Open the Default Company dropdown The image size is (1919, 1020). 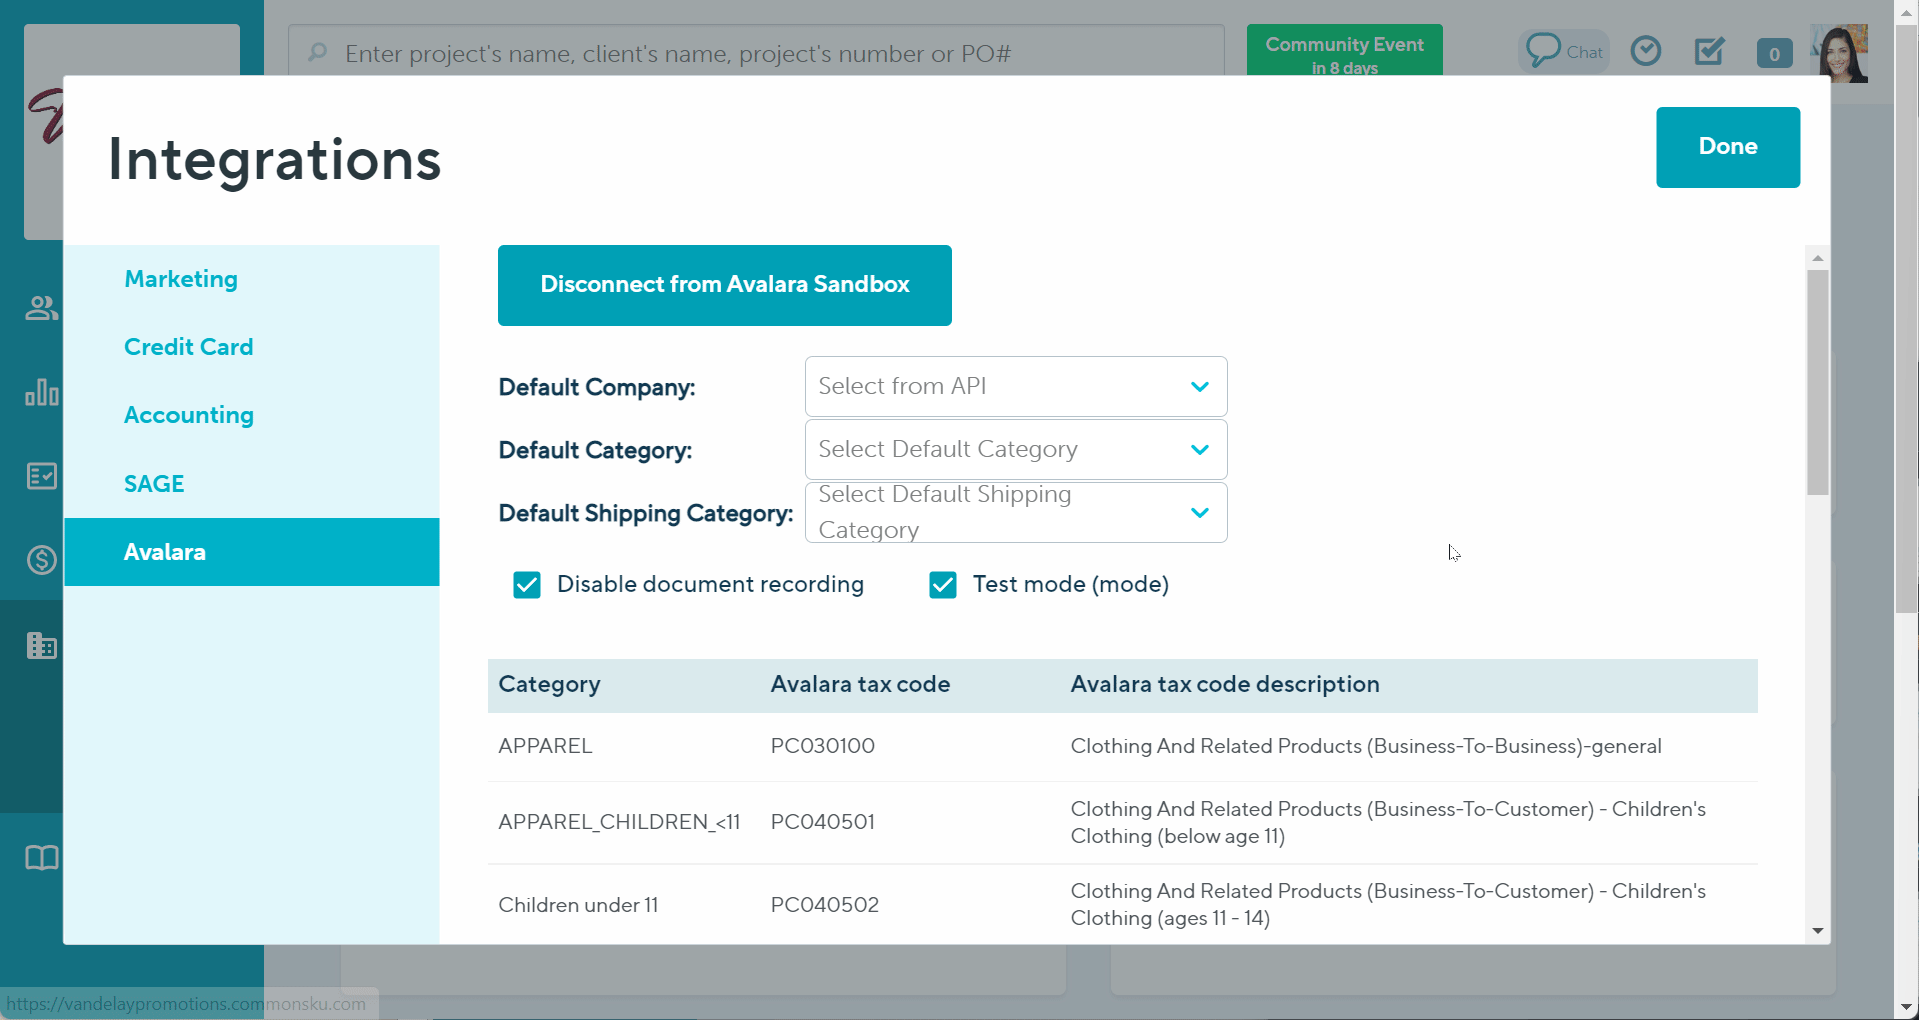pyautogui.click(x=1015, y=386)
